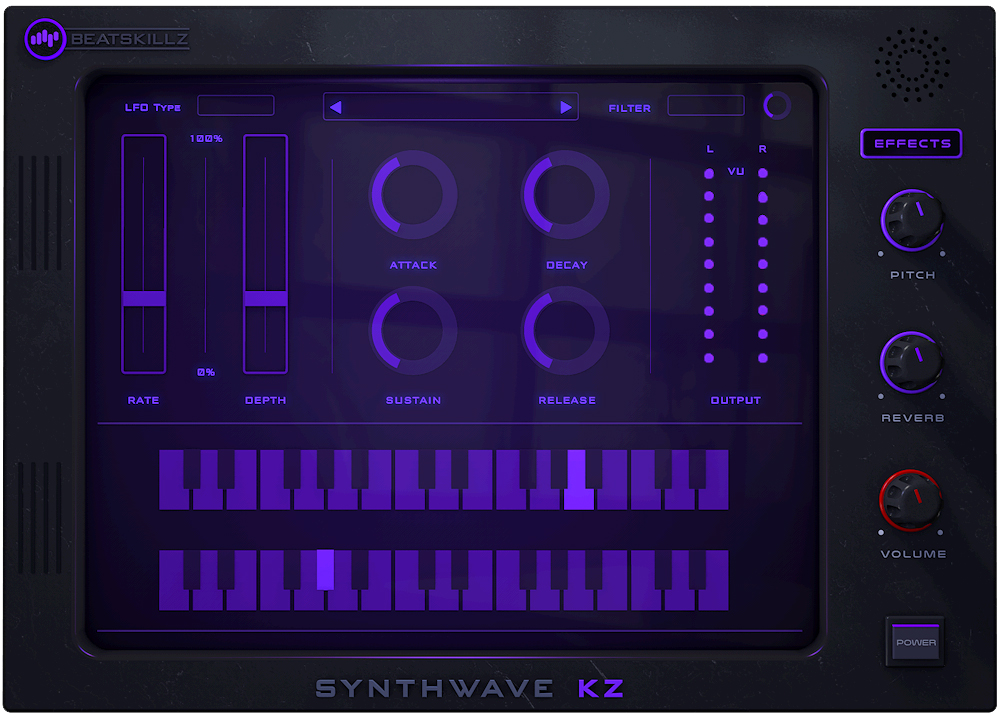Click the LFO Type label
Screen dimensions: 1000x720
coord(152,107)
